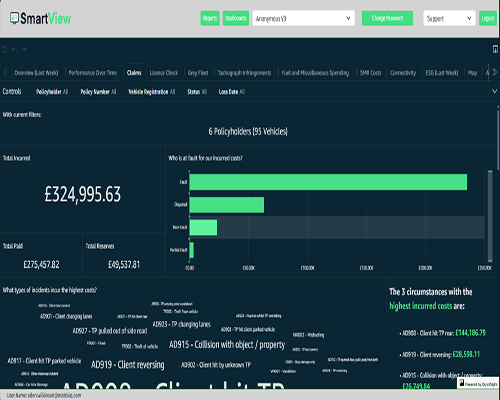Click the redo arrow icon
The height and width of the screenshot is (400, 500).
pos(24,50)
